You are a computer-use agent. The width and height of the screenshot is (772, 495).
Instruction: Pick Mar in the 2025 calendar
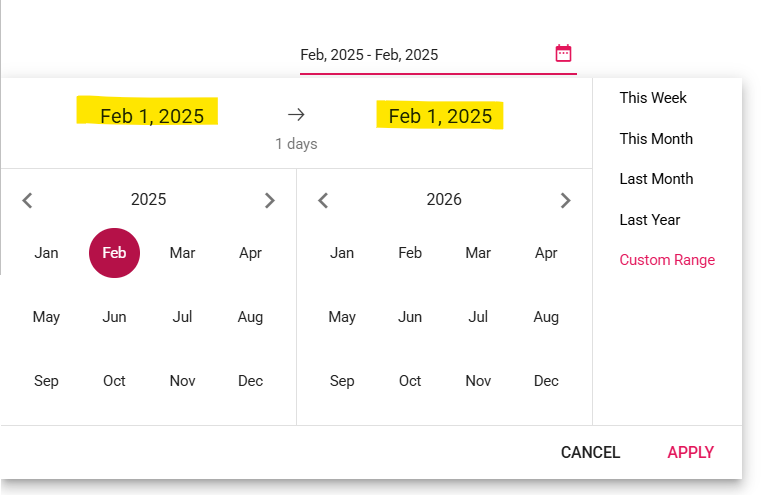(182, 253)
